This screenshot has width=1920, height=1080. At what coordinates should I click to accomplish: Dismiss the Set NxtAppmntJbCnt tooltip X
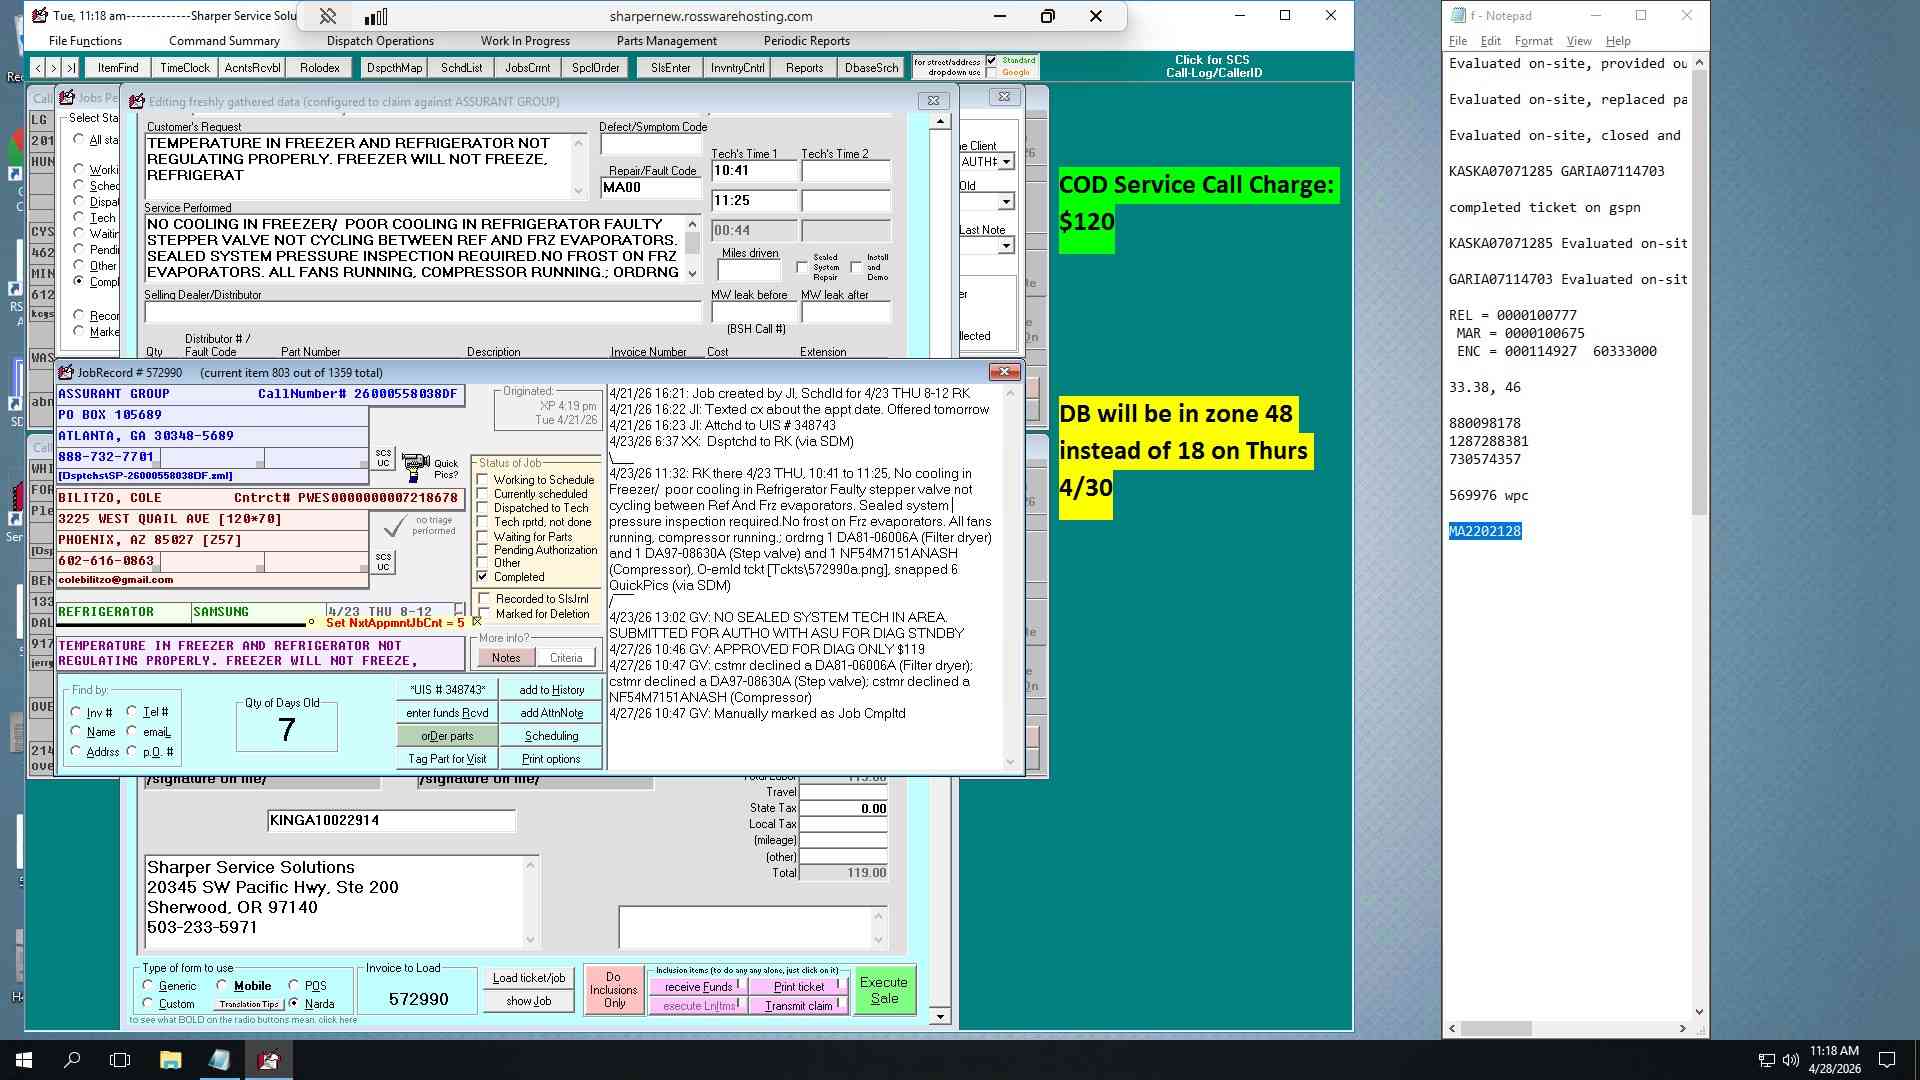tap(477, 622)
